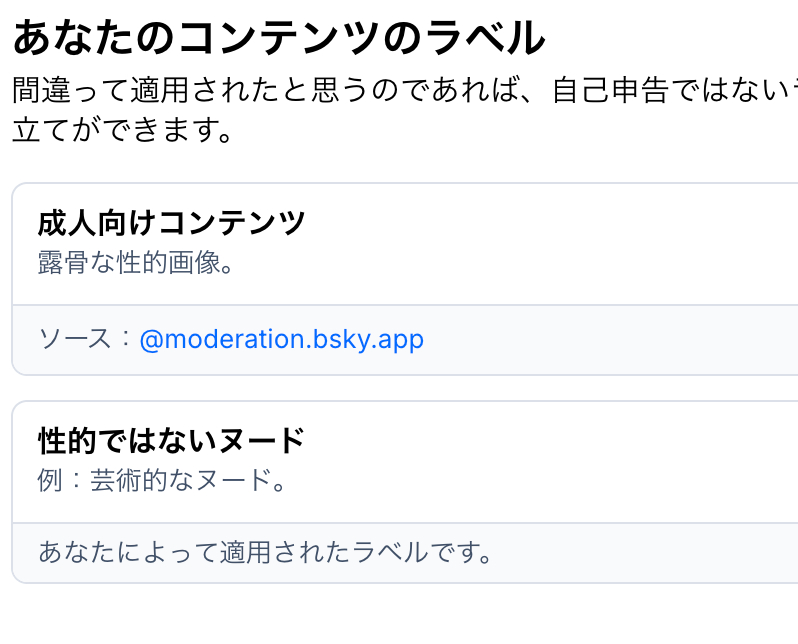Click the ソース： text before the link
The height and width of the screenshot is (644, 798).
86,339
